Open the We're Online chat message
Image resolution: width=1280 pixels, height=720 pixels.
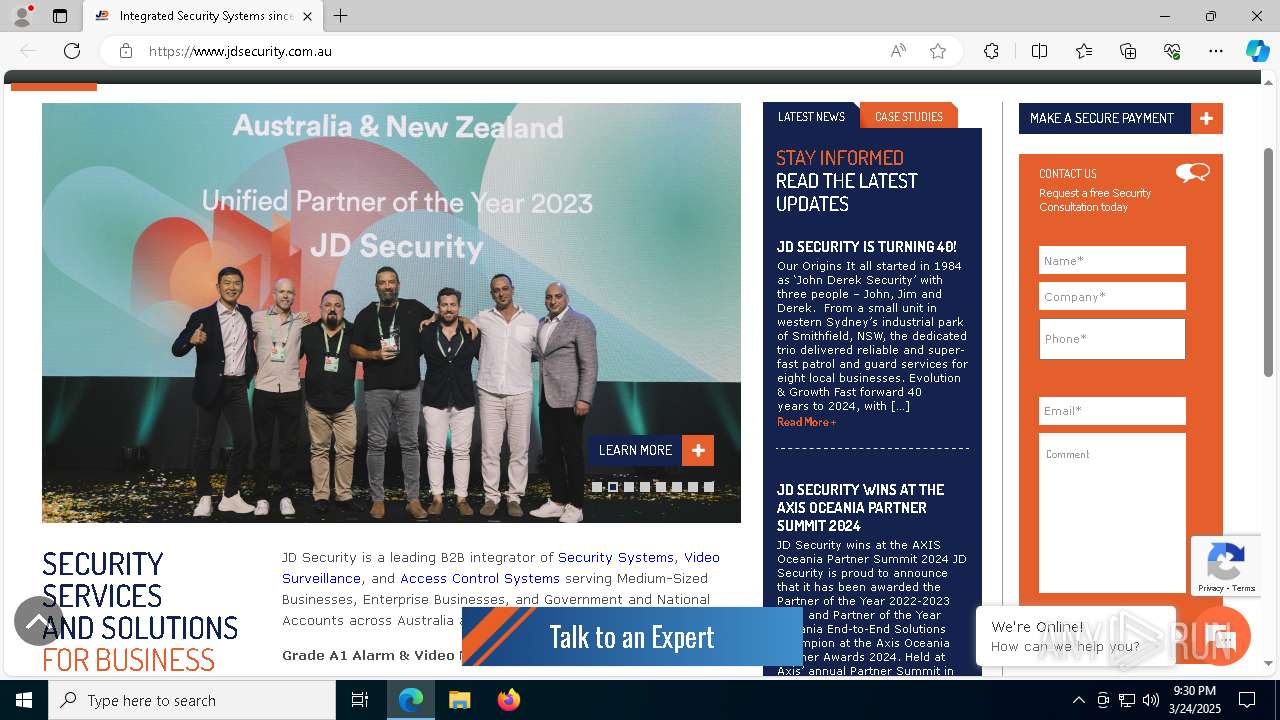(x=1075, y=636)
